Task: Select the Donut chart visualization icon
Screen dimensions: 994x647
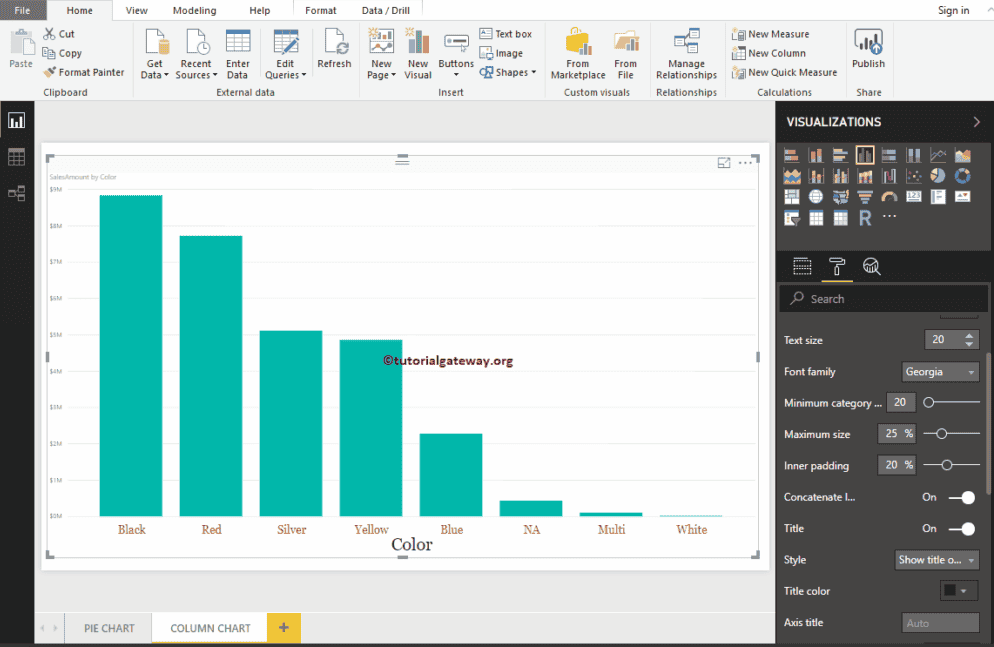Action: coord(961,176)
